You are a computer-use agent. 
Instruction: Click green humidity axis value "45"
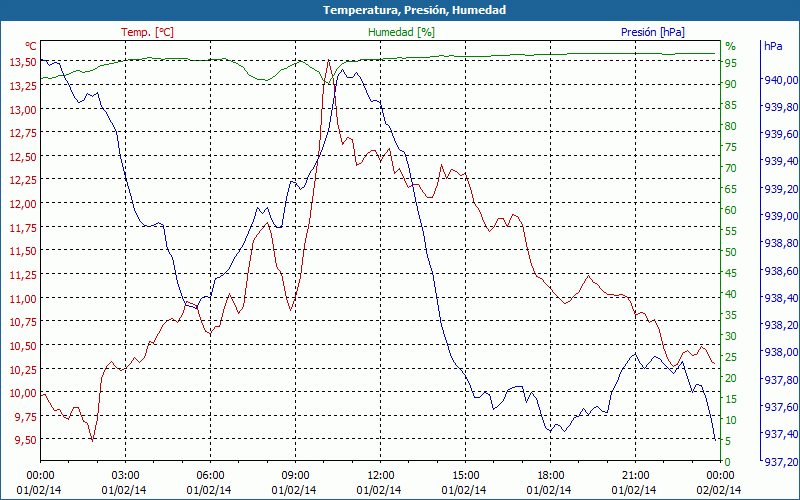coord(731,273)
